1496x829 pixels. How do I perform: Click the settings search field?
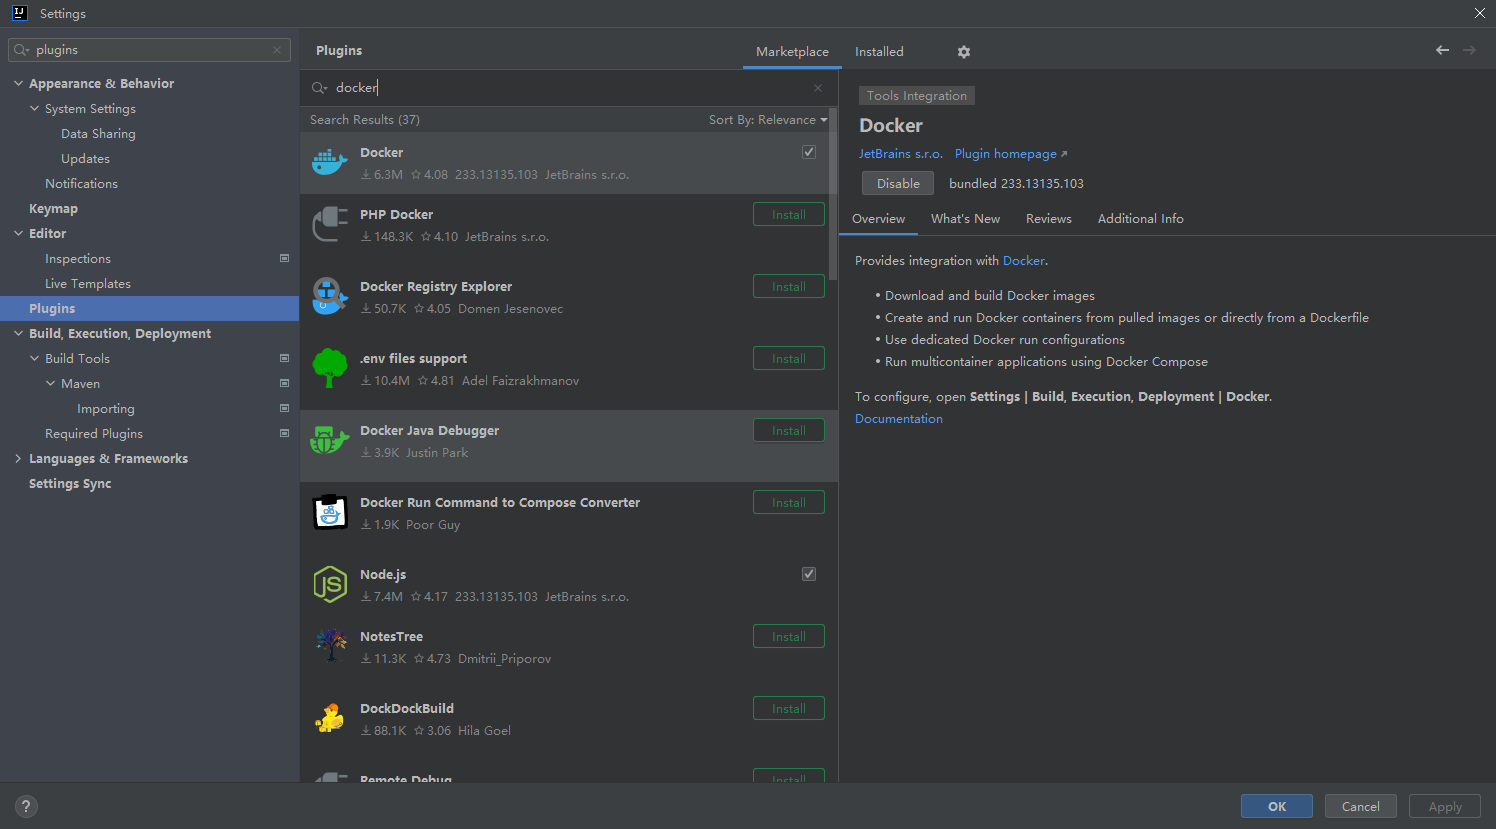(150, 50)
